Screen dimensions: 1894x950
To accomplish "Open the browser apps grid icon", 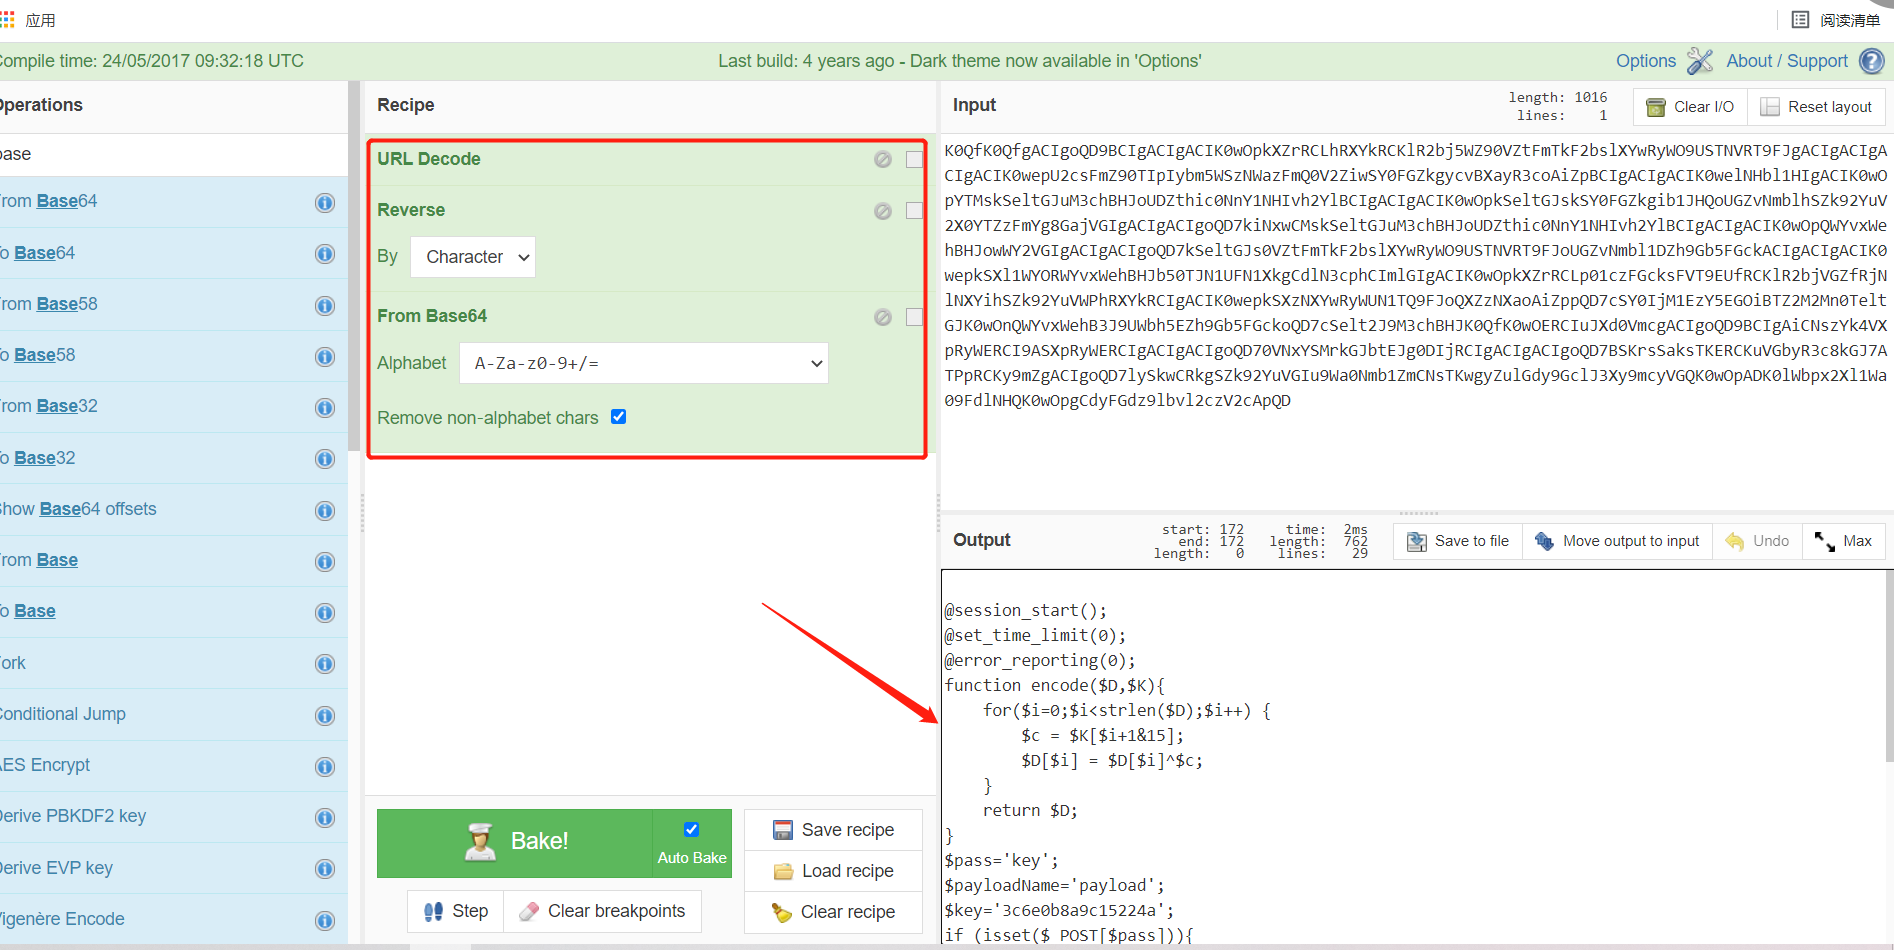I will 7,19.
